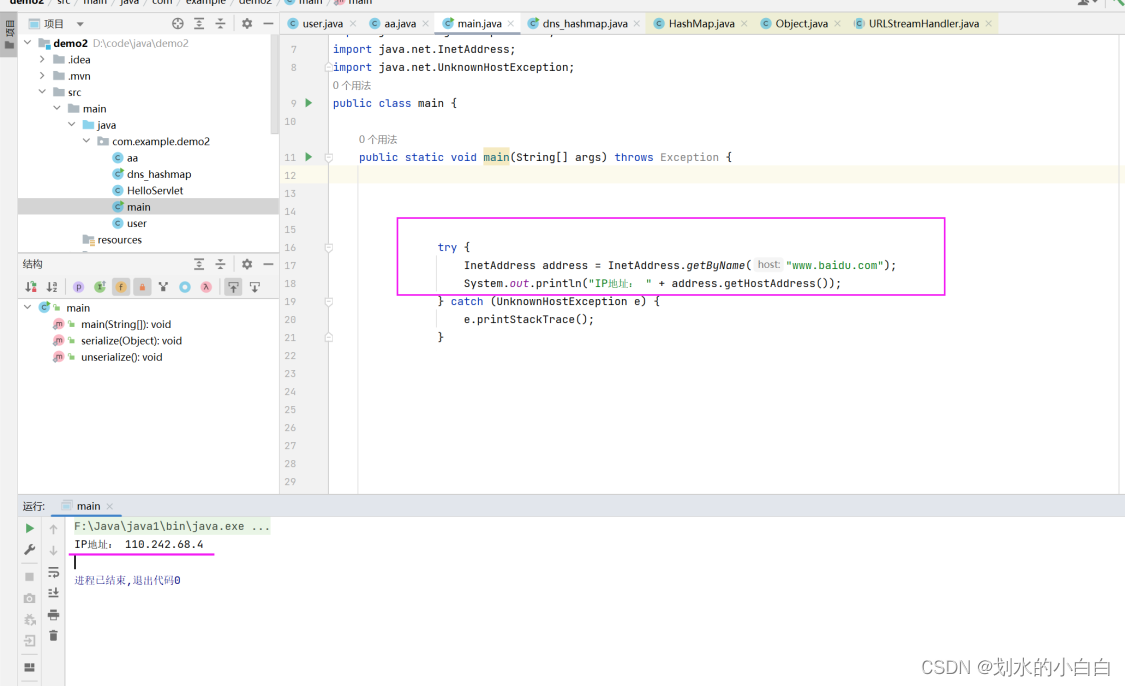Open run configuration wrench icon

[29, 550]
